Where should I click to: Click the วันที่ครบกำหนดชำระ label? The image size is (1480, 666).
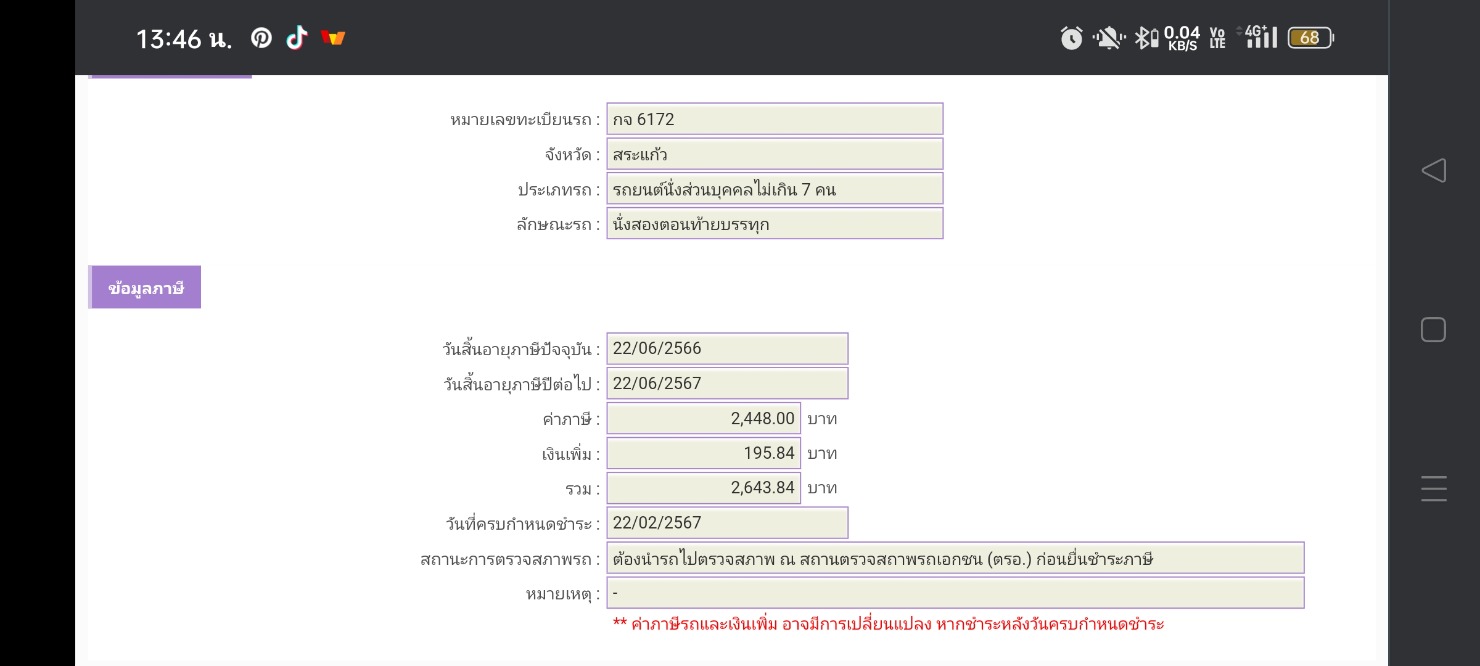point(523,524)
